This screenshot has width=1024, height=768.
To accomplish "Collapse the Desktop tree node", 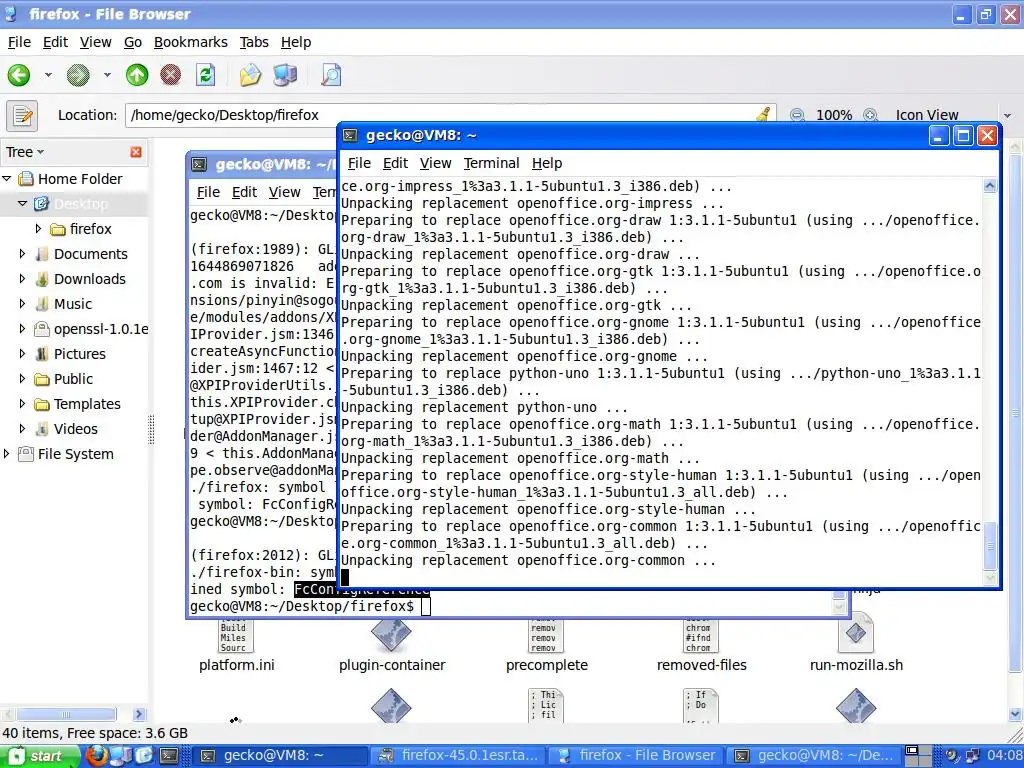I will pos(22,204).
